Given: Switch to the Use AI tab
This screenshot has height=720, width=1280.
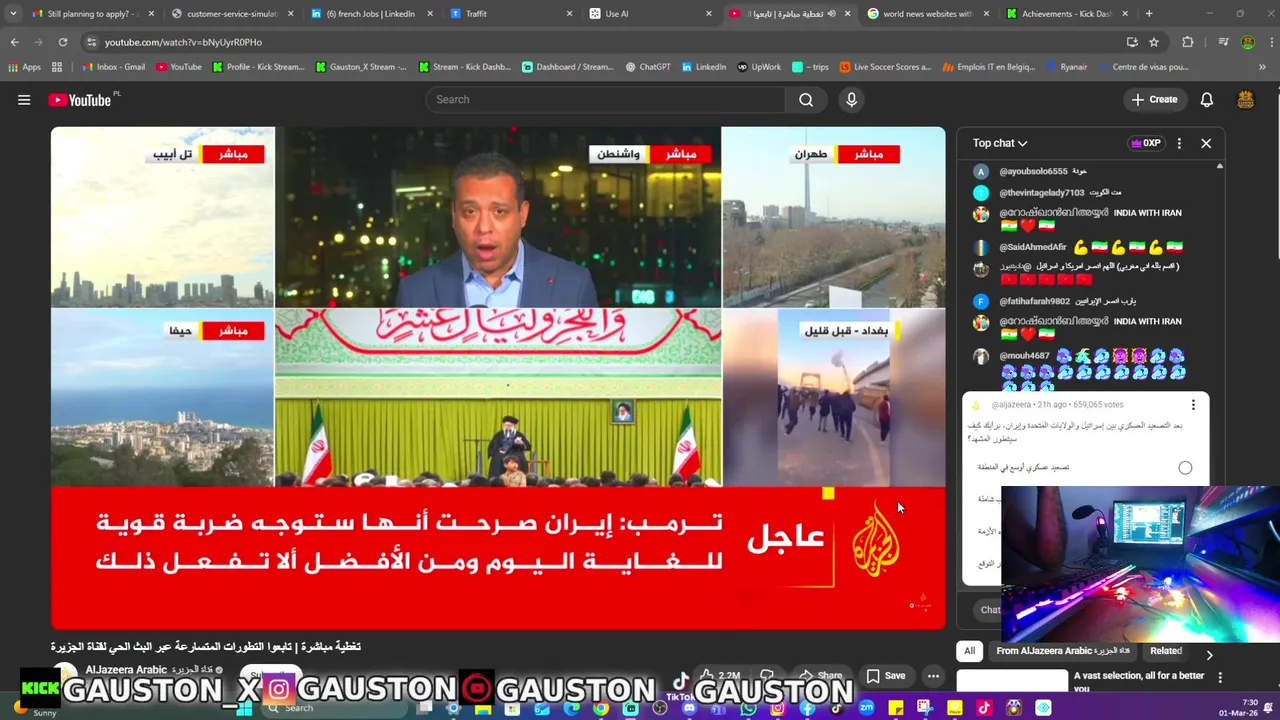Looking at the screenshot, I should pyautogui.click(x=650, y=14).
